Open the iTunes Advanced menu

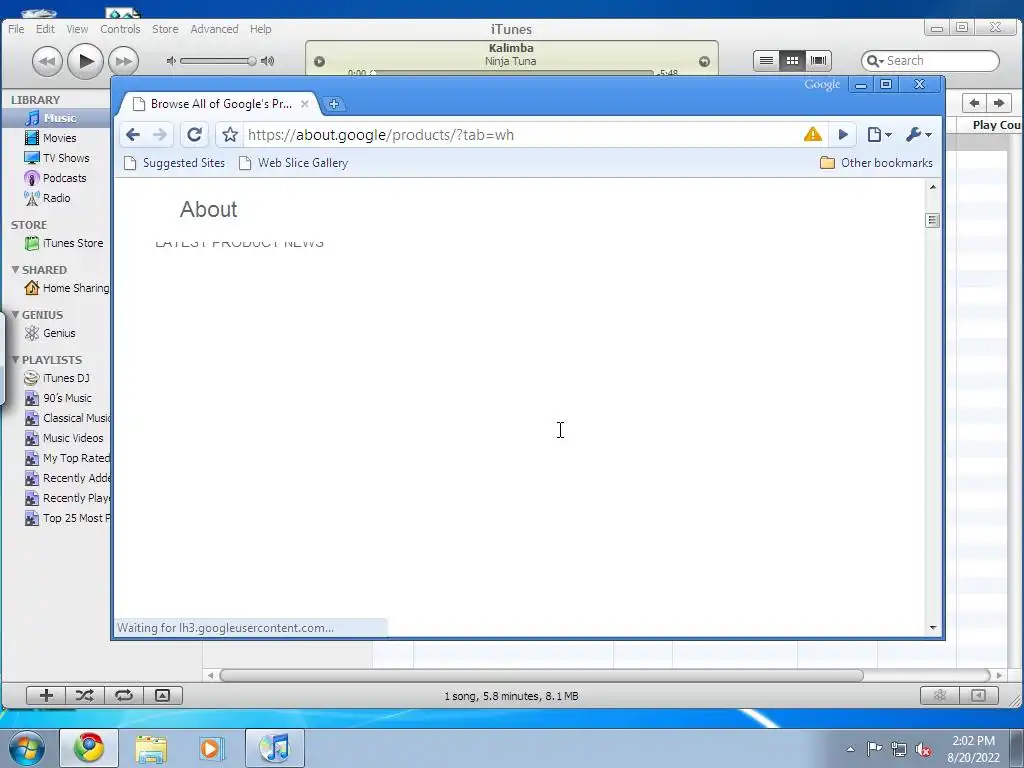[x=214, y=29]
